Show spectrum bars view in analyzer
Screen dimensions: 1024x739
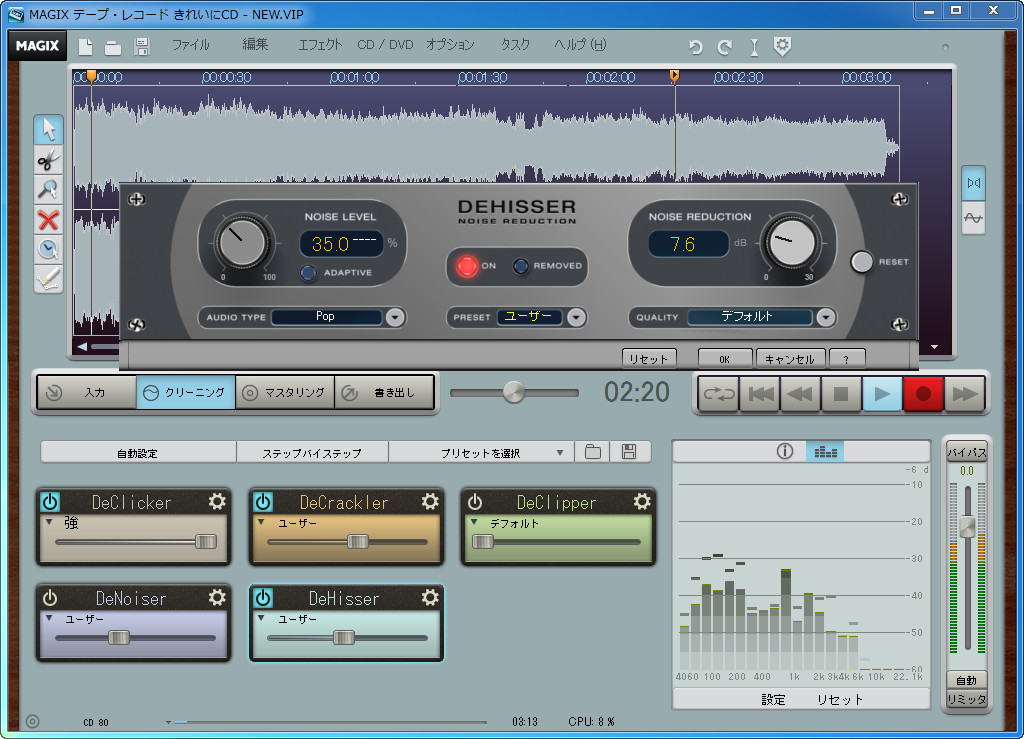click(x=825, y=451)
